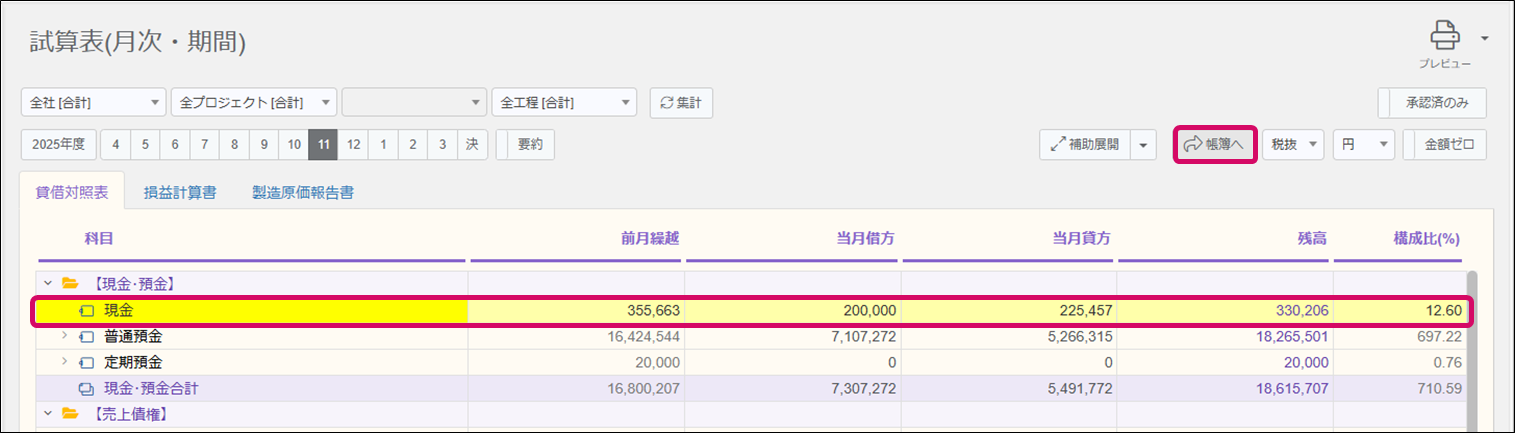The height and width of the screenshot is (433, 1515).
Task: Click the 2025年度 fiscal year button
Action: [x=59, y=144]
